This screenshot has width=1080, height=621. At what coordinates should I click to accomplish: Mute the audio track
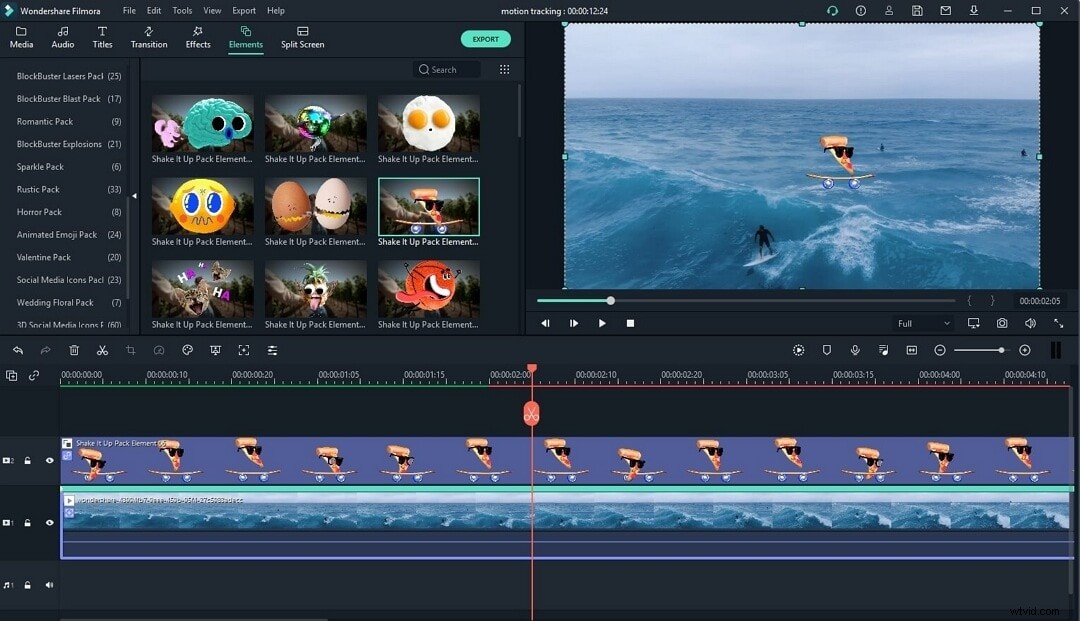pyautogui.click(x=49, y=584)
